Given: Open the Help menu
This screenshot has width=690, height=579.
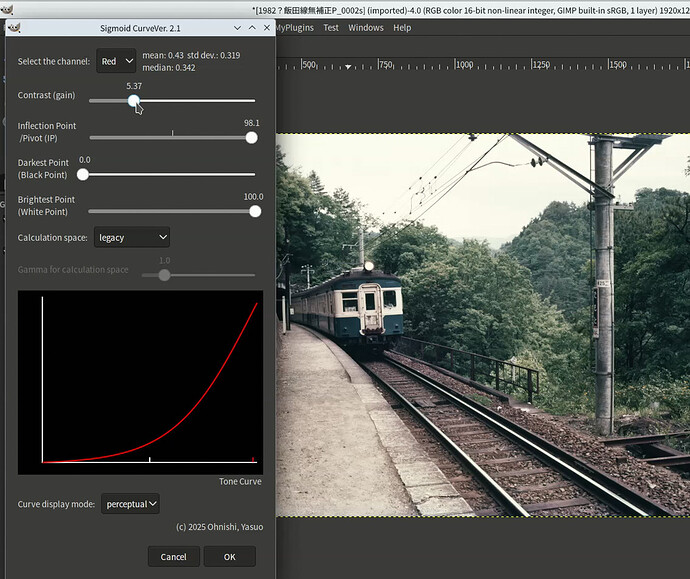Looking at the screenshot, I should pyautogui.click(x=402, y=28).
